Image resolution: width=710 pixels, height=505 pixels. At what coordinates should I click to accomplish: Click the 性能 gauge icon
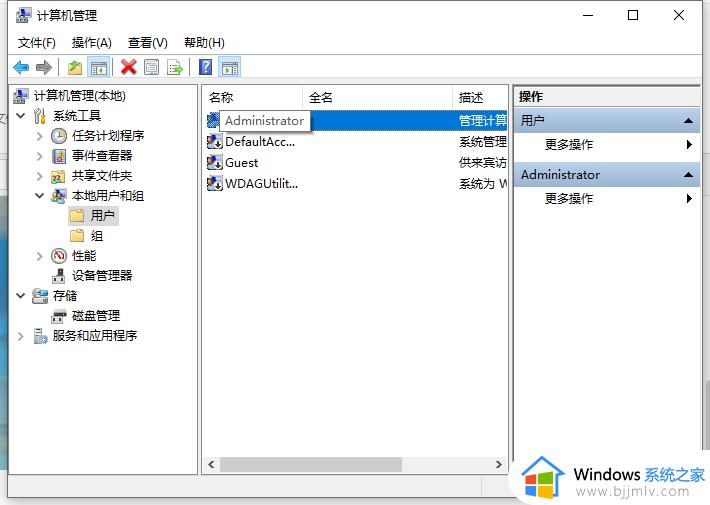[59, 256]
